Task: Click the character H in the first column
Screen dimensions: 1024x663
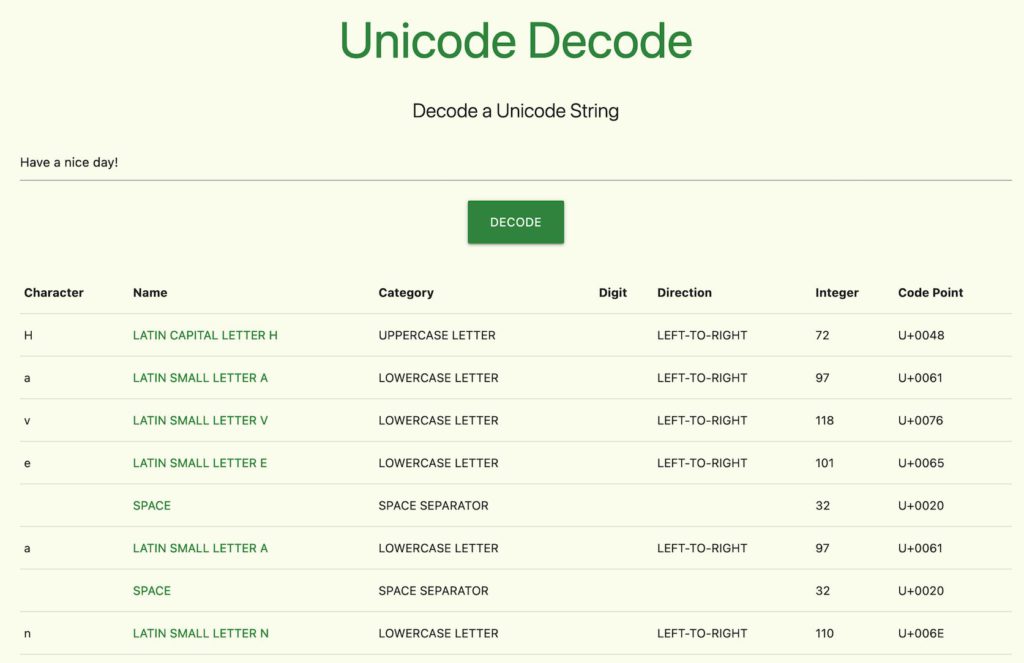Action: pos(28,335)
